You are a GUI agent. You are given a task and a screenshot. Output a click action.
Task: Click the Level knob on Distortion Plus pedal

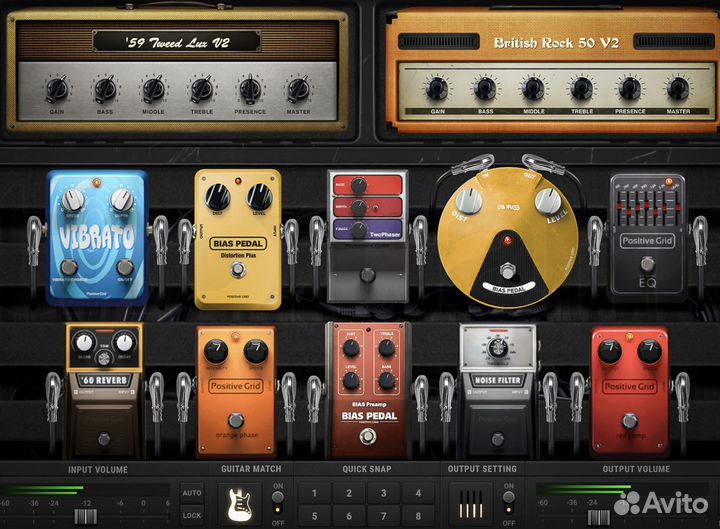click(x=260, y=197)
